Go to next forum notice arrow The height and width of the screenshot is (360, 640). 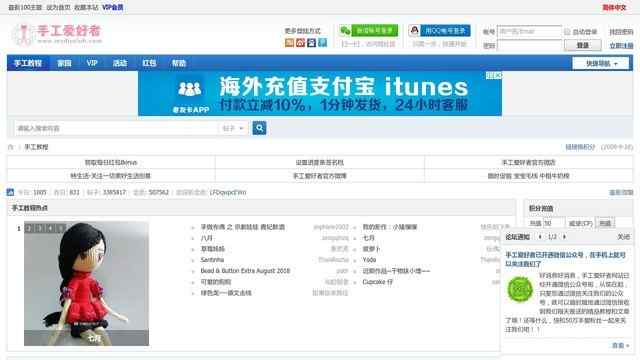(x=564, y=237)
